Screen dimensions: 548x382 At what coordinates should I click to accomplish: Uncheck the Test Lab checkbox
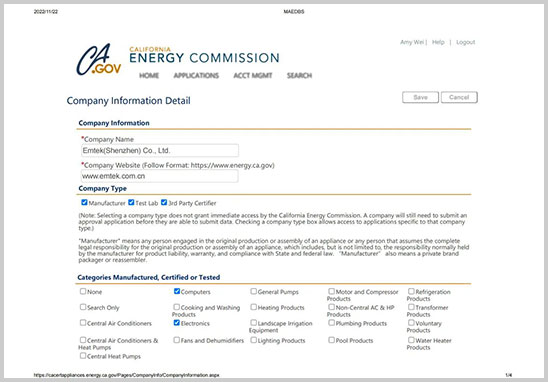131,202
